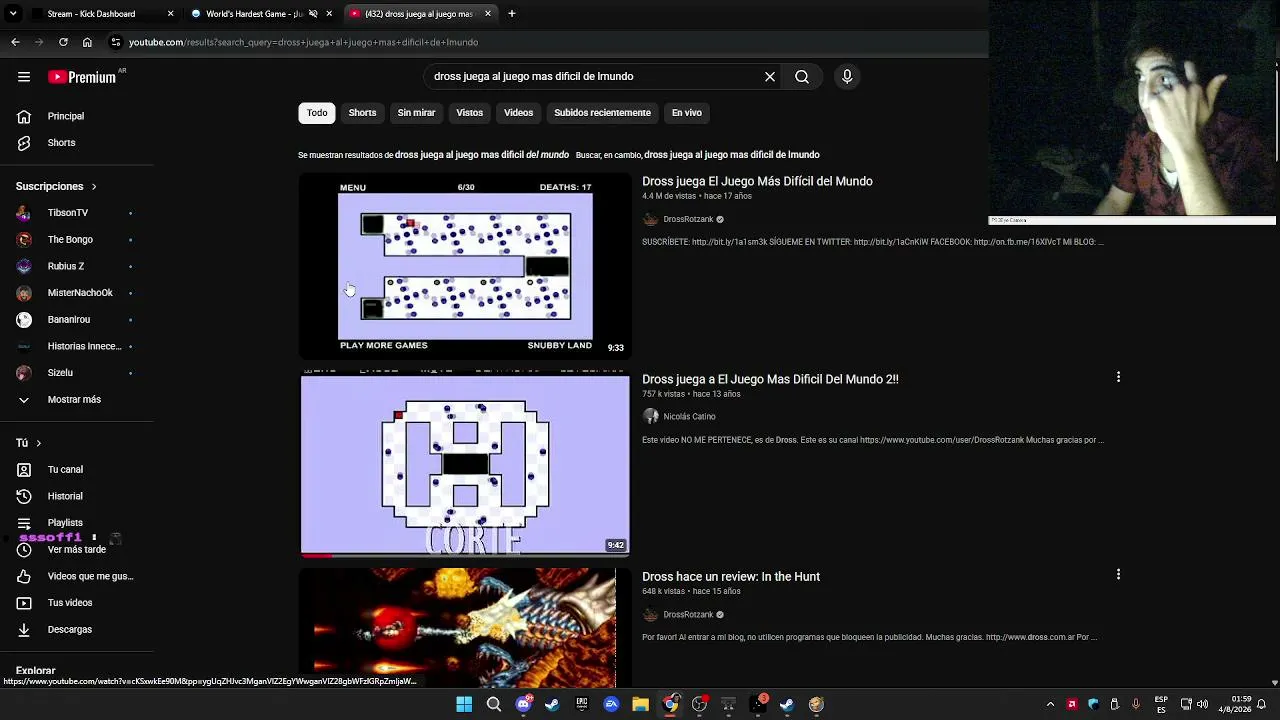Image resolution: width=1280 pixels, height=720 pixels.
Task: Select the Shorts filter chip
Action: 362,113
